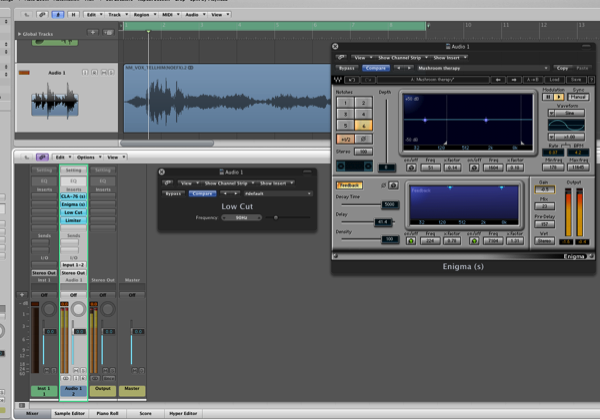Close the Low Cut plugin window
The image size is (600, 420).
click(163, 172)
